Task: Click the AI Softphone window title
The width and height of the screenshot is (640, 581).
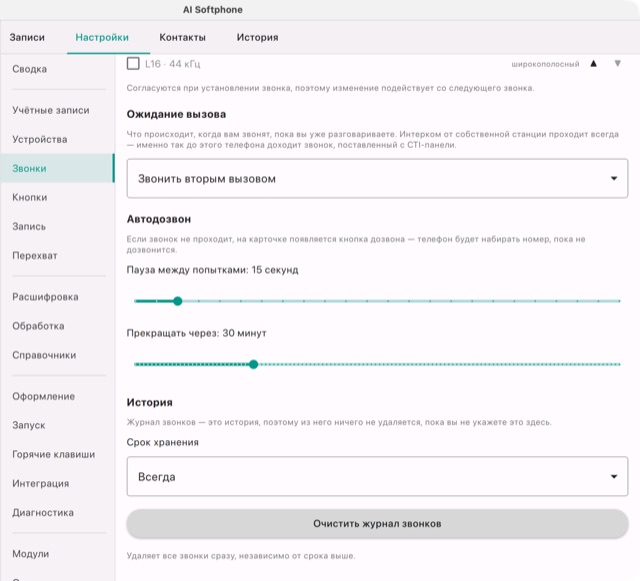Action: [x=213, y=10]
